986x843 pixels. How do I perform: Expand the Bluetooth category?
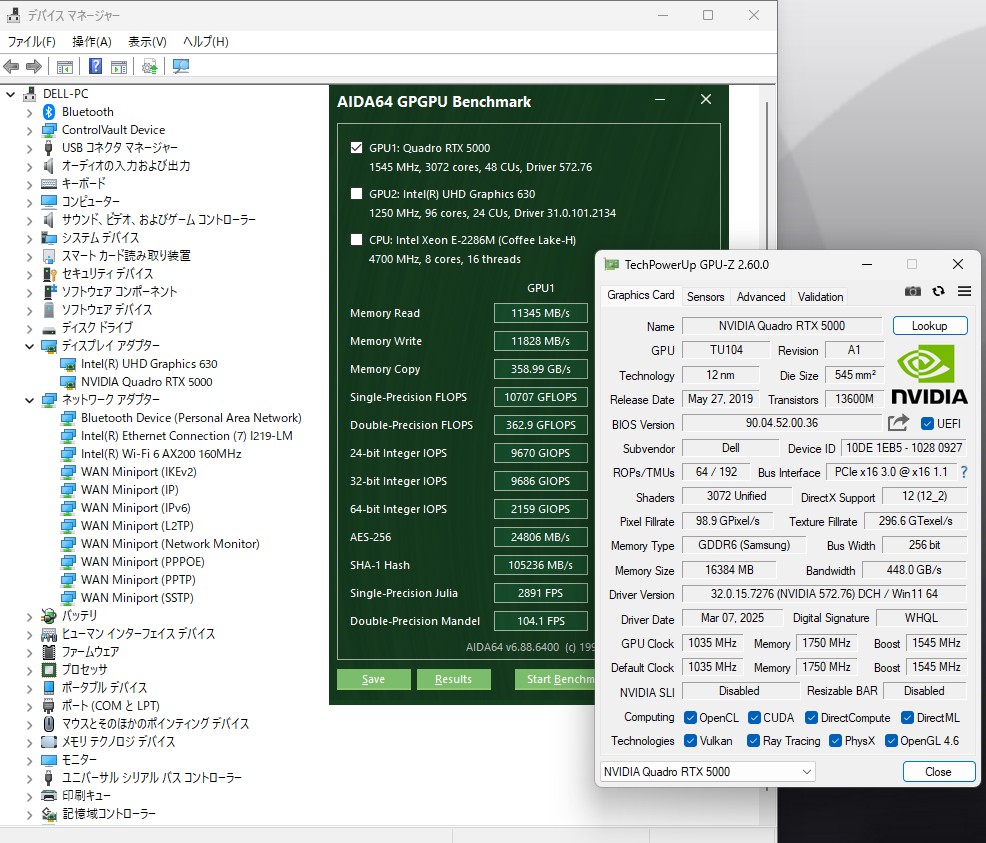click(30, 113)
